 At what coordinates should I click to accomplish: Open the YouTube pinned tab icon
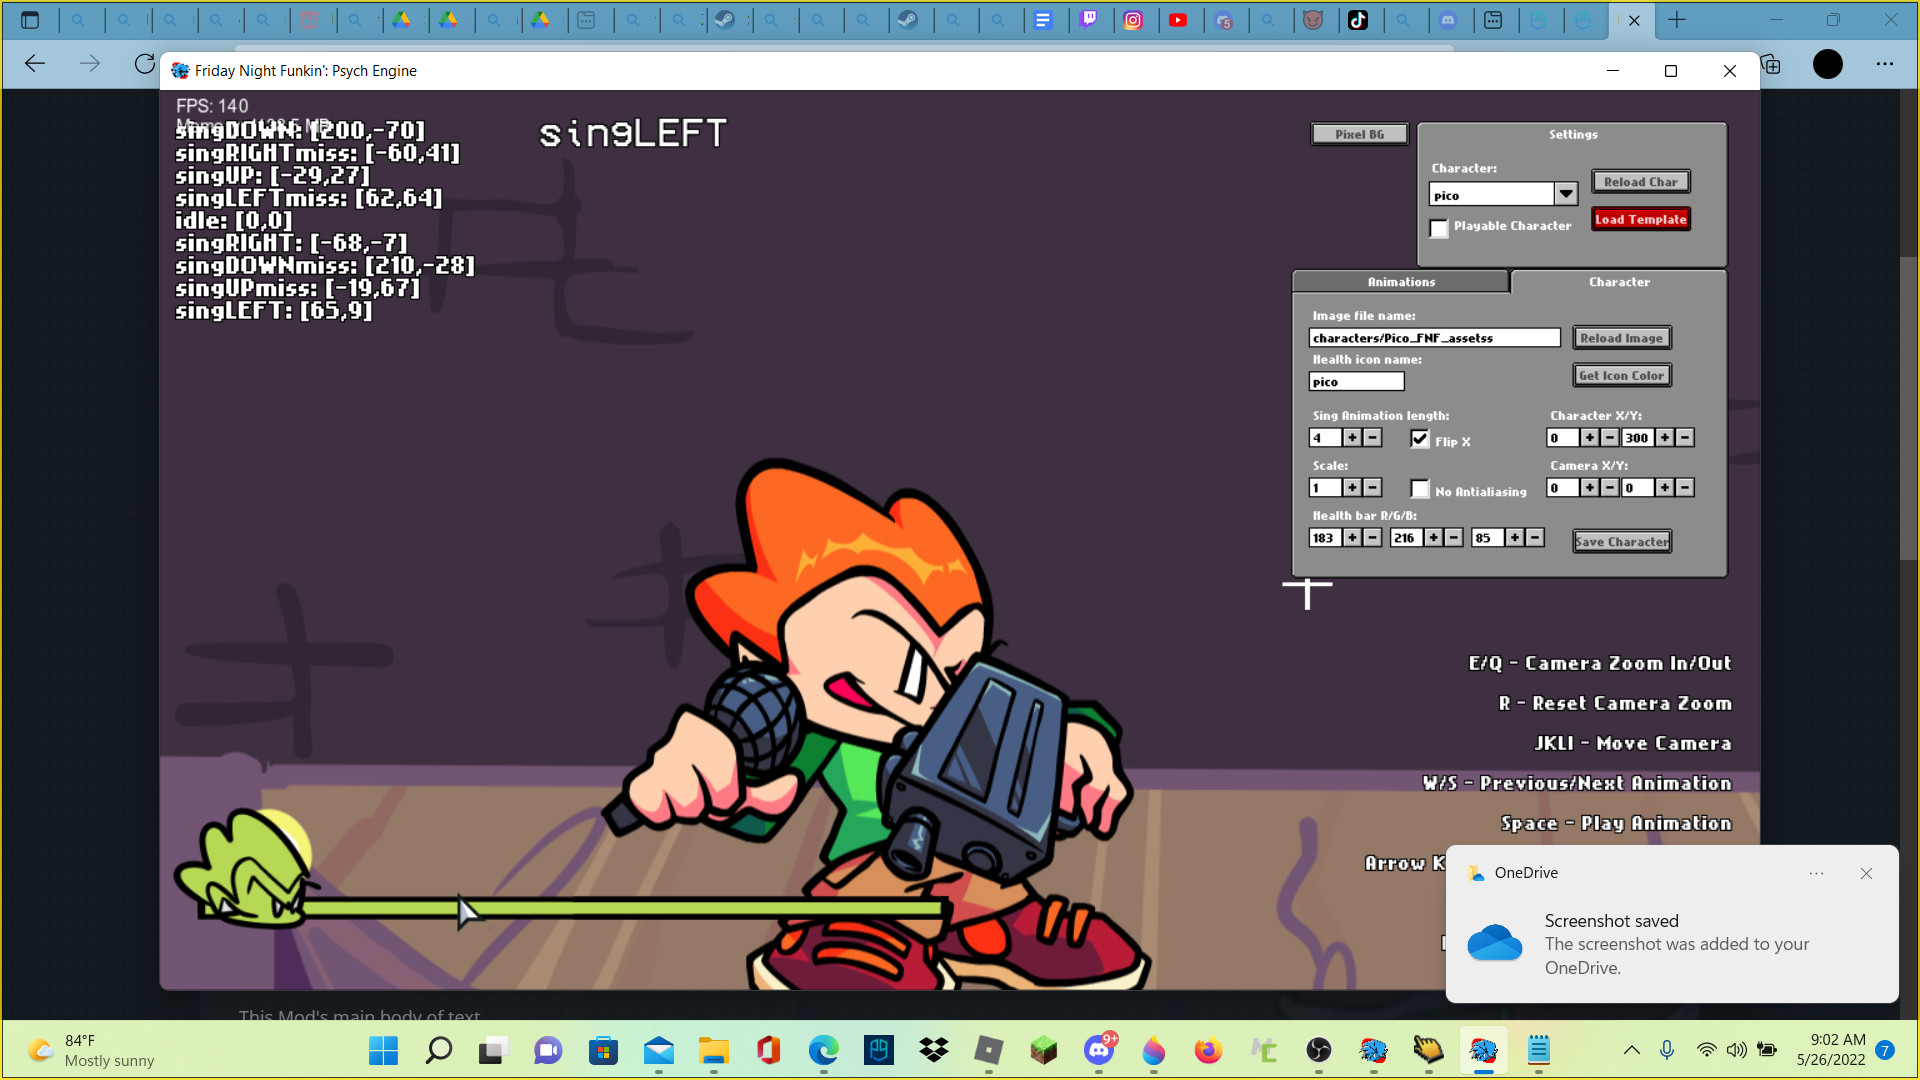pyautogui.click(x=1181, y=20)
